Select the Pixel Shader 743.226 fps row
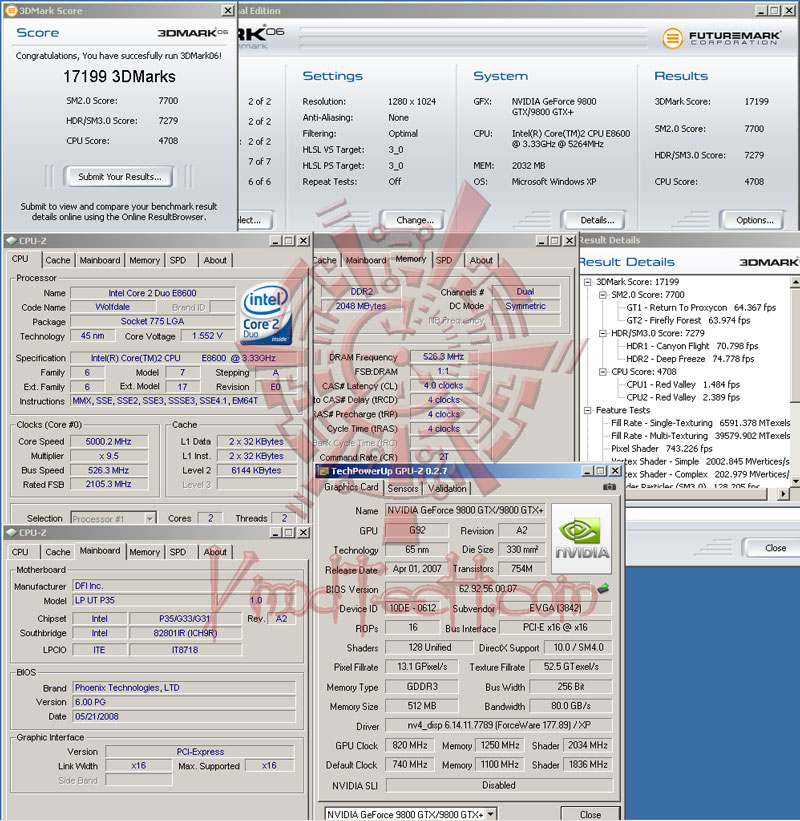The height and width of the screenshot is (821, 800). click(662, 449)
